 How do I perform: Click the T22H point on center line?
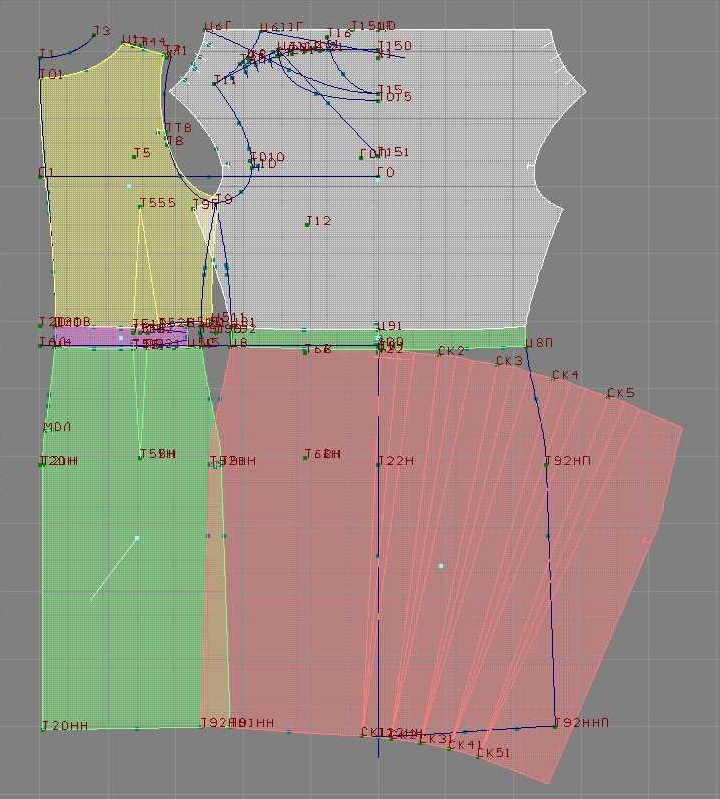coord(378,464)
